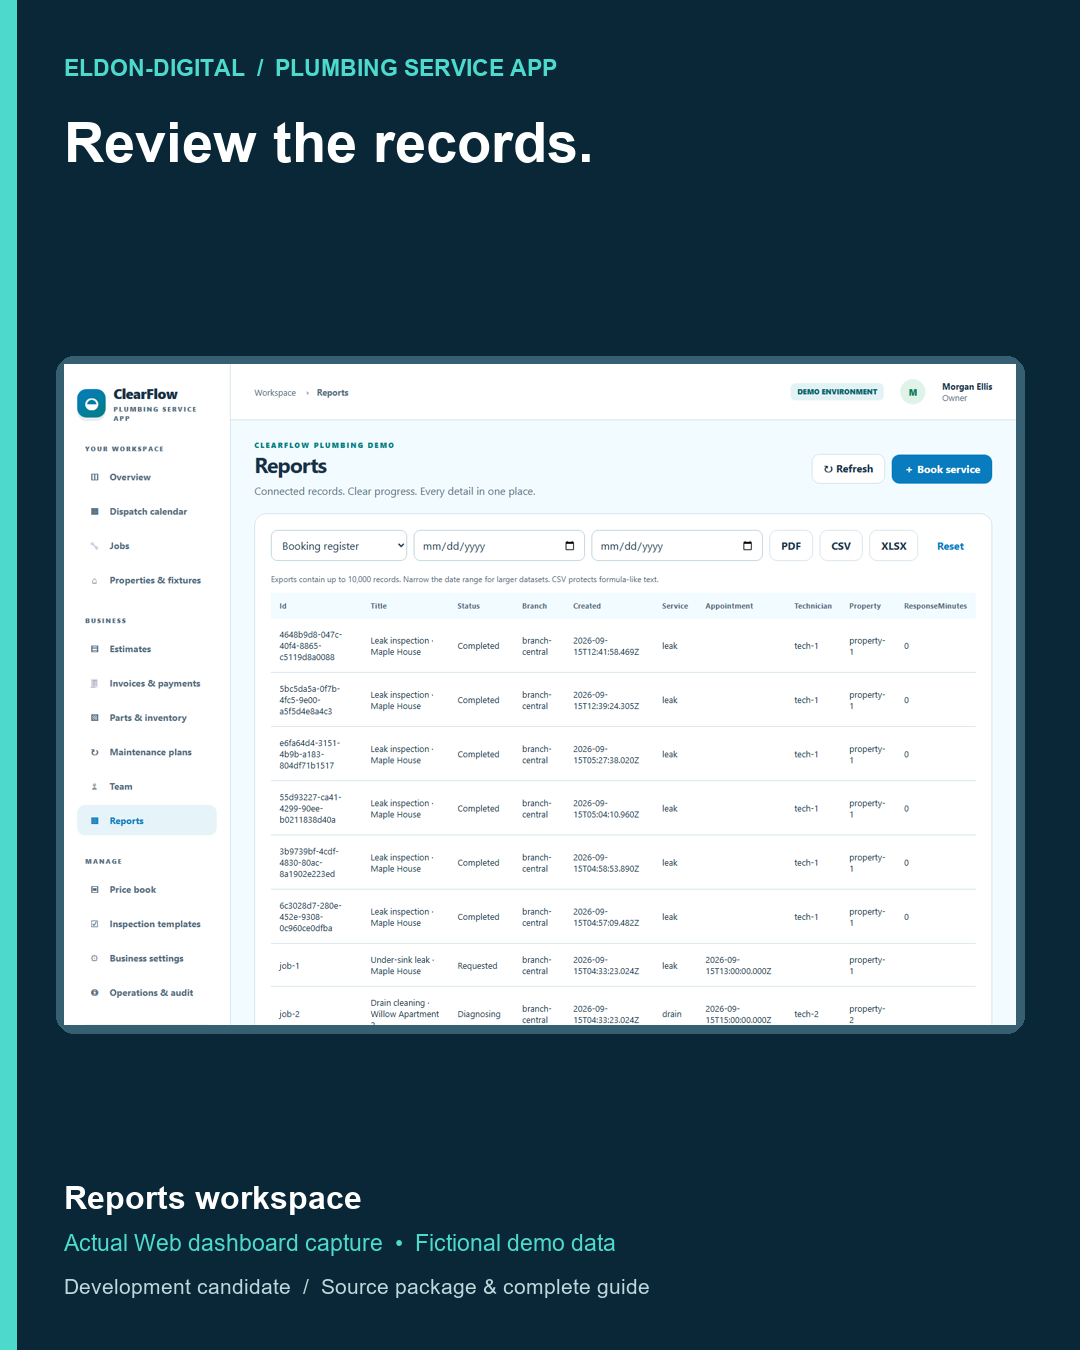Open Dispatch calendar page

tap(148, 512)
